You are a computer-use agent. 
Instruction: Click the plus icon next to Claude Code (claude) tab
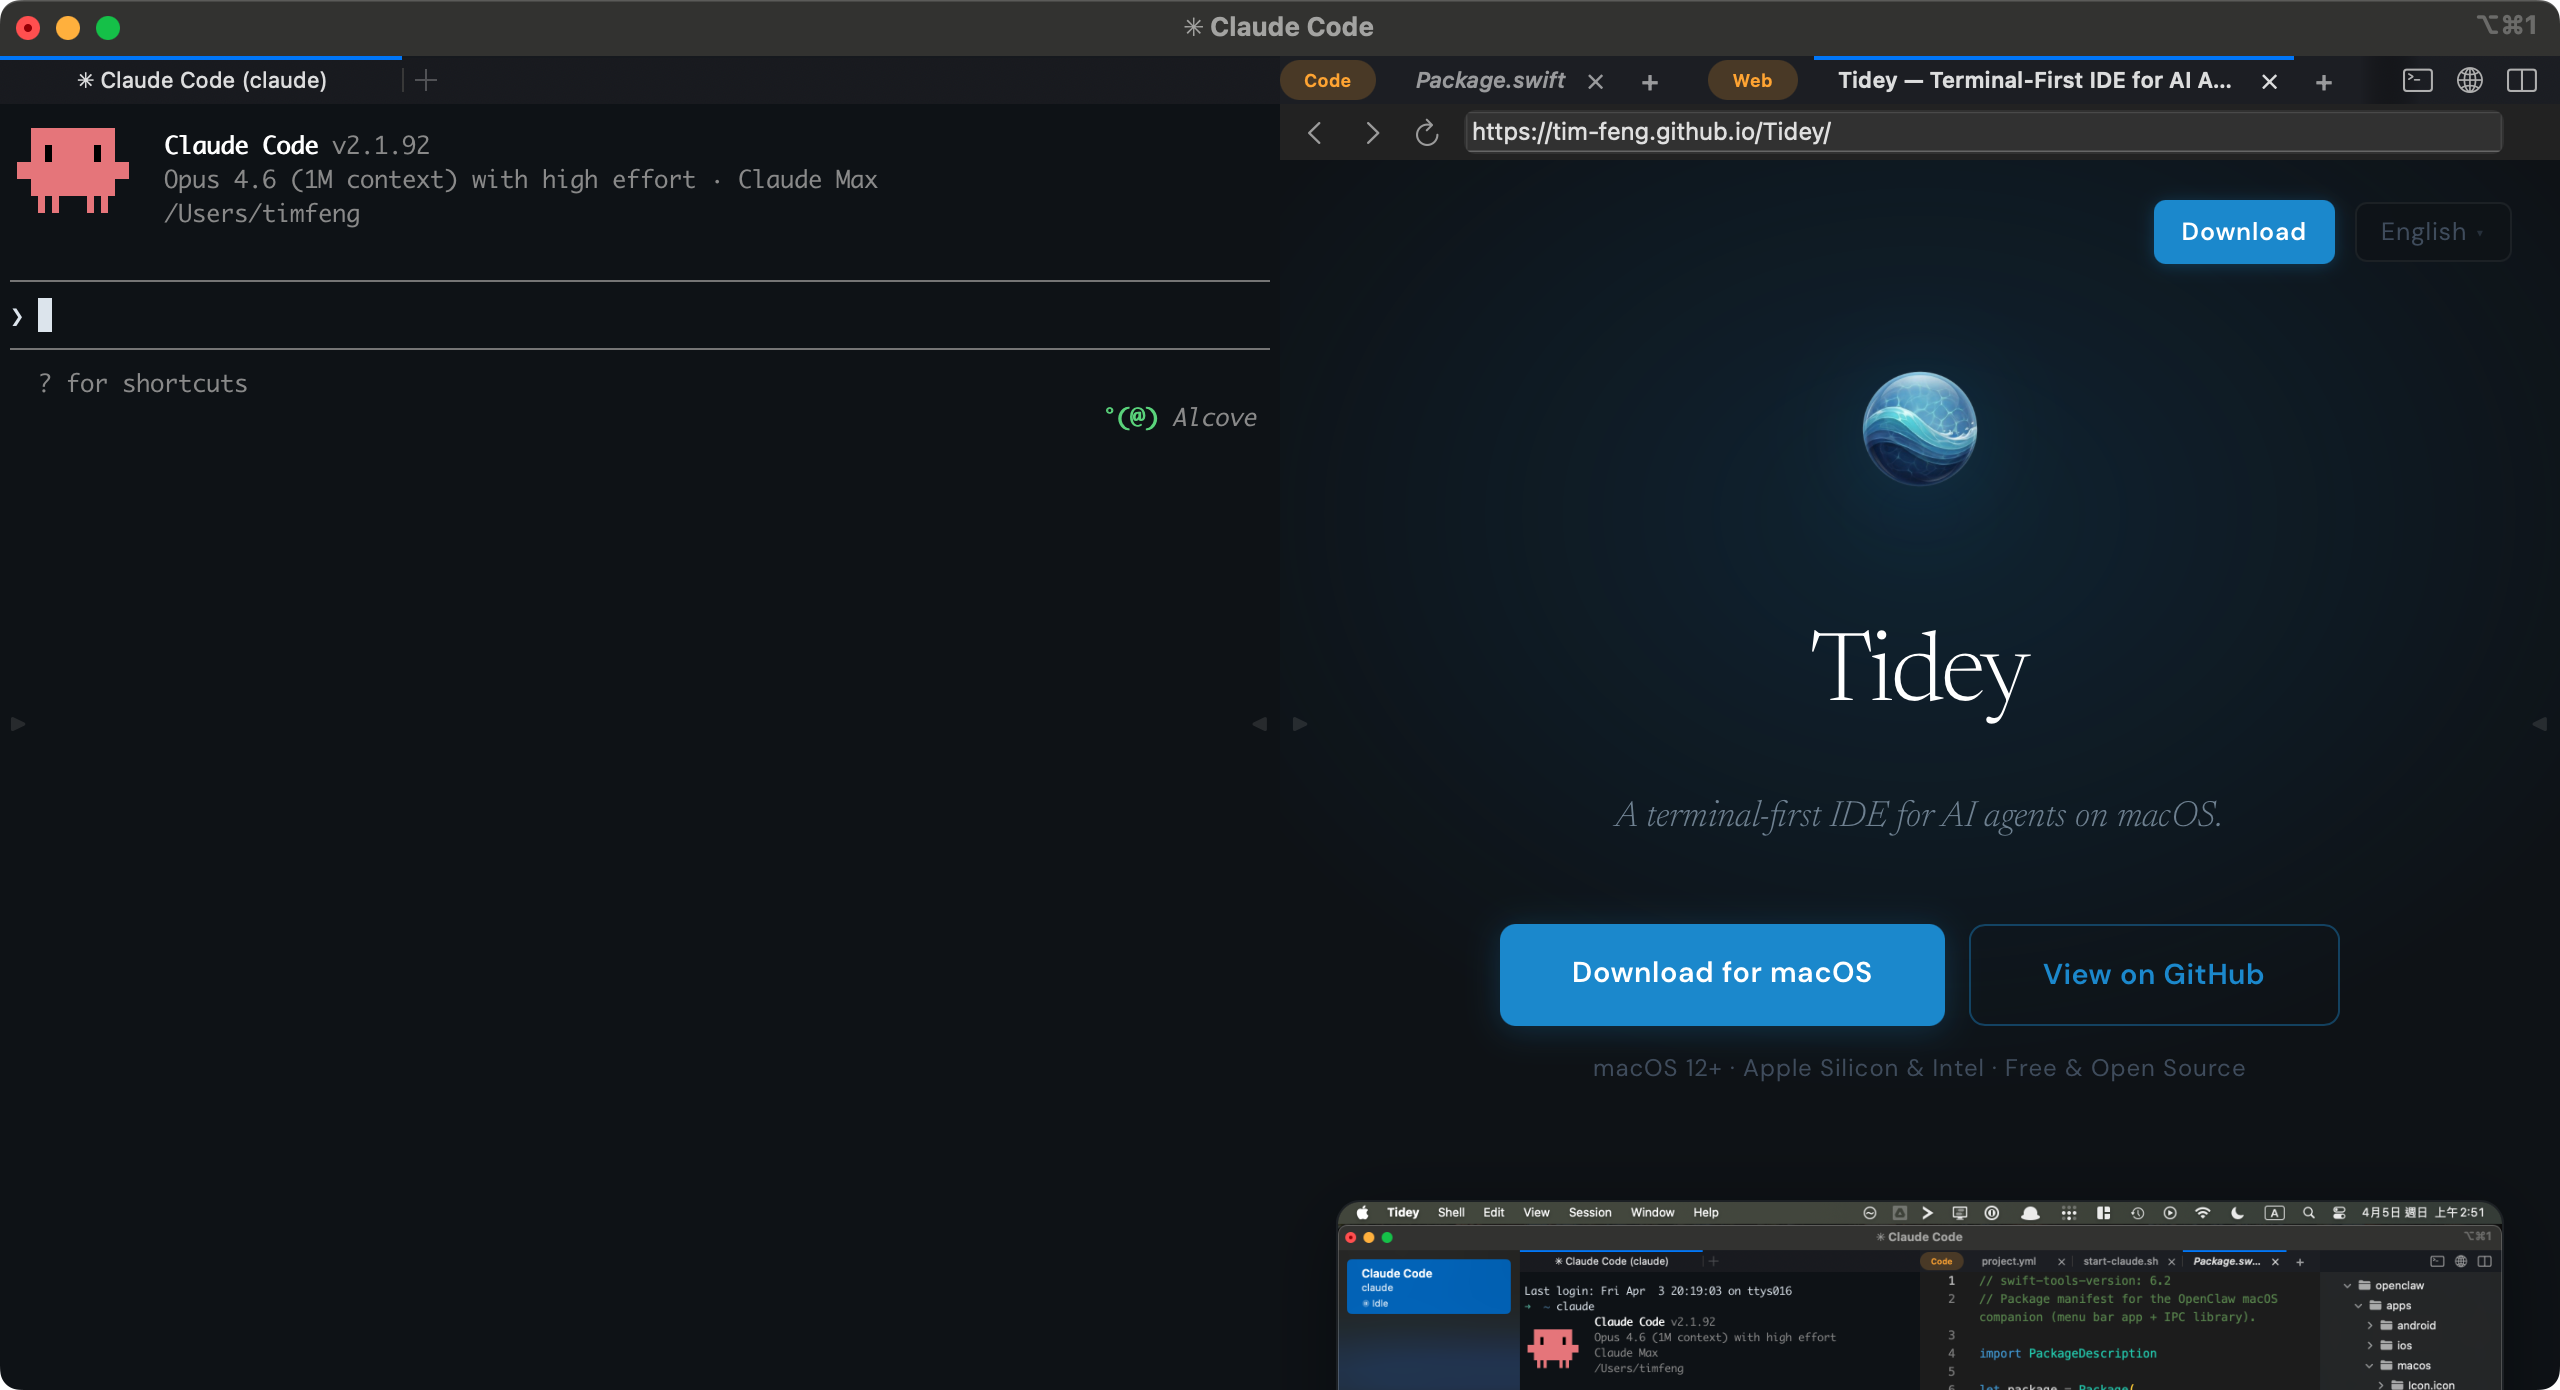pos(424,80)
